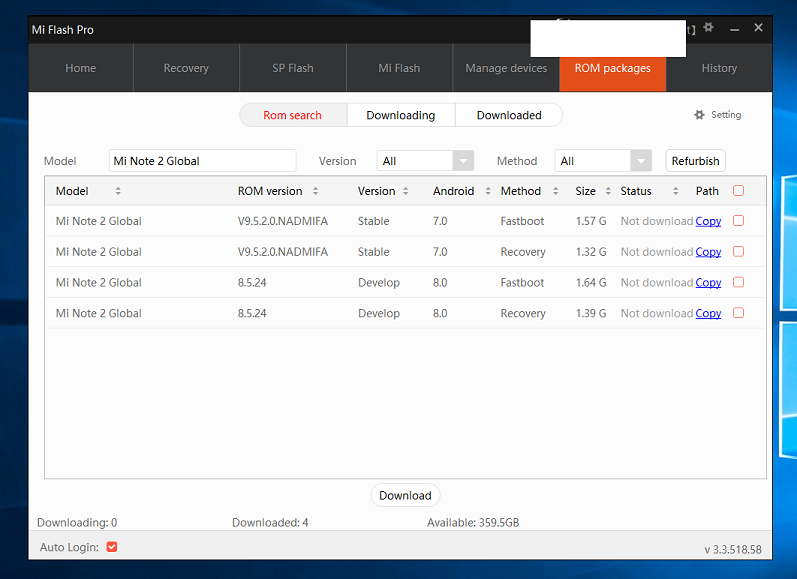The width and height of the screenshot is (797, 579).
Task: Open the Method filter dropdown
Action: point(641,161)
